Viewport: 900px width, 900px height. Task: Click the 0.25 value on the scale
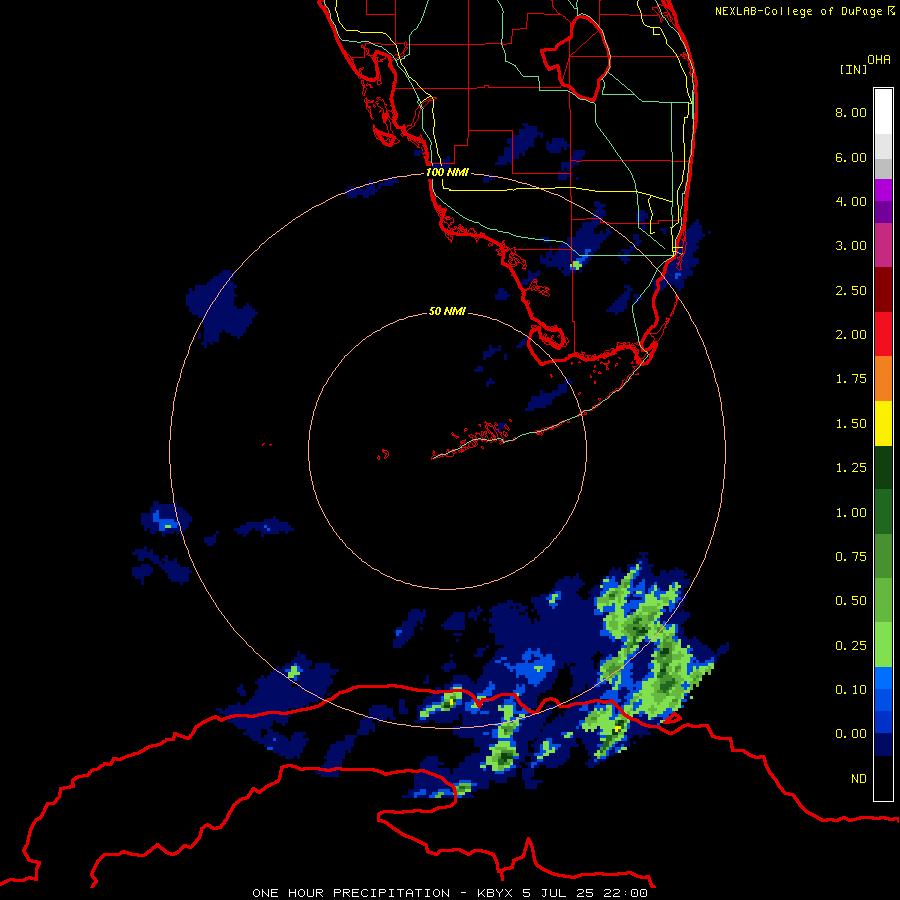[851, 646]
